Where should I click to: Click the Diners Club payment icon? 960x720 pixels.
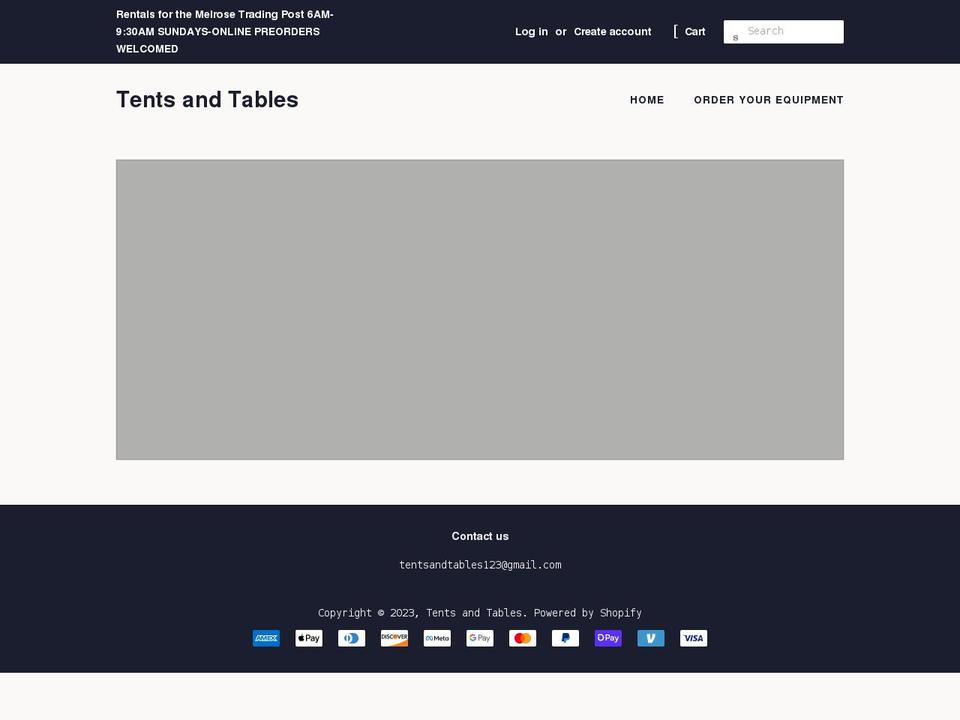point(351,638)
